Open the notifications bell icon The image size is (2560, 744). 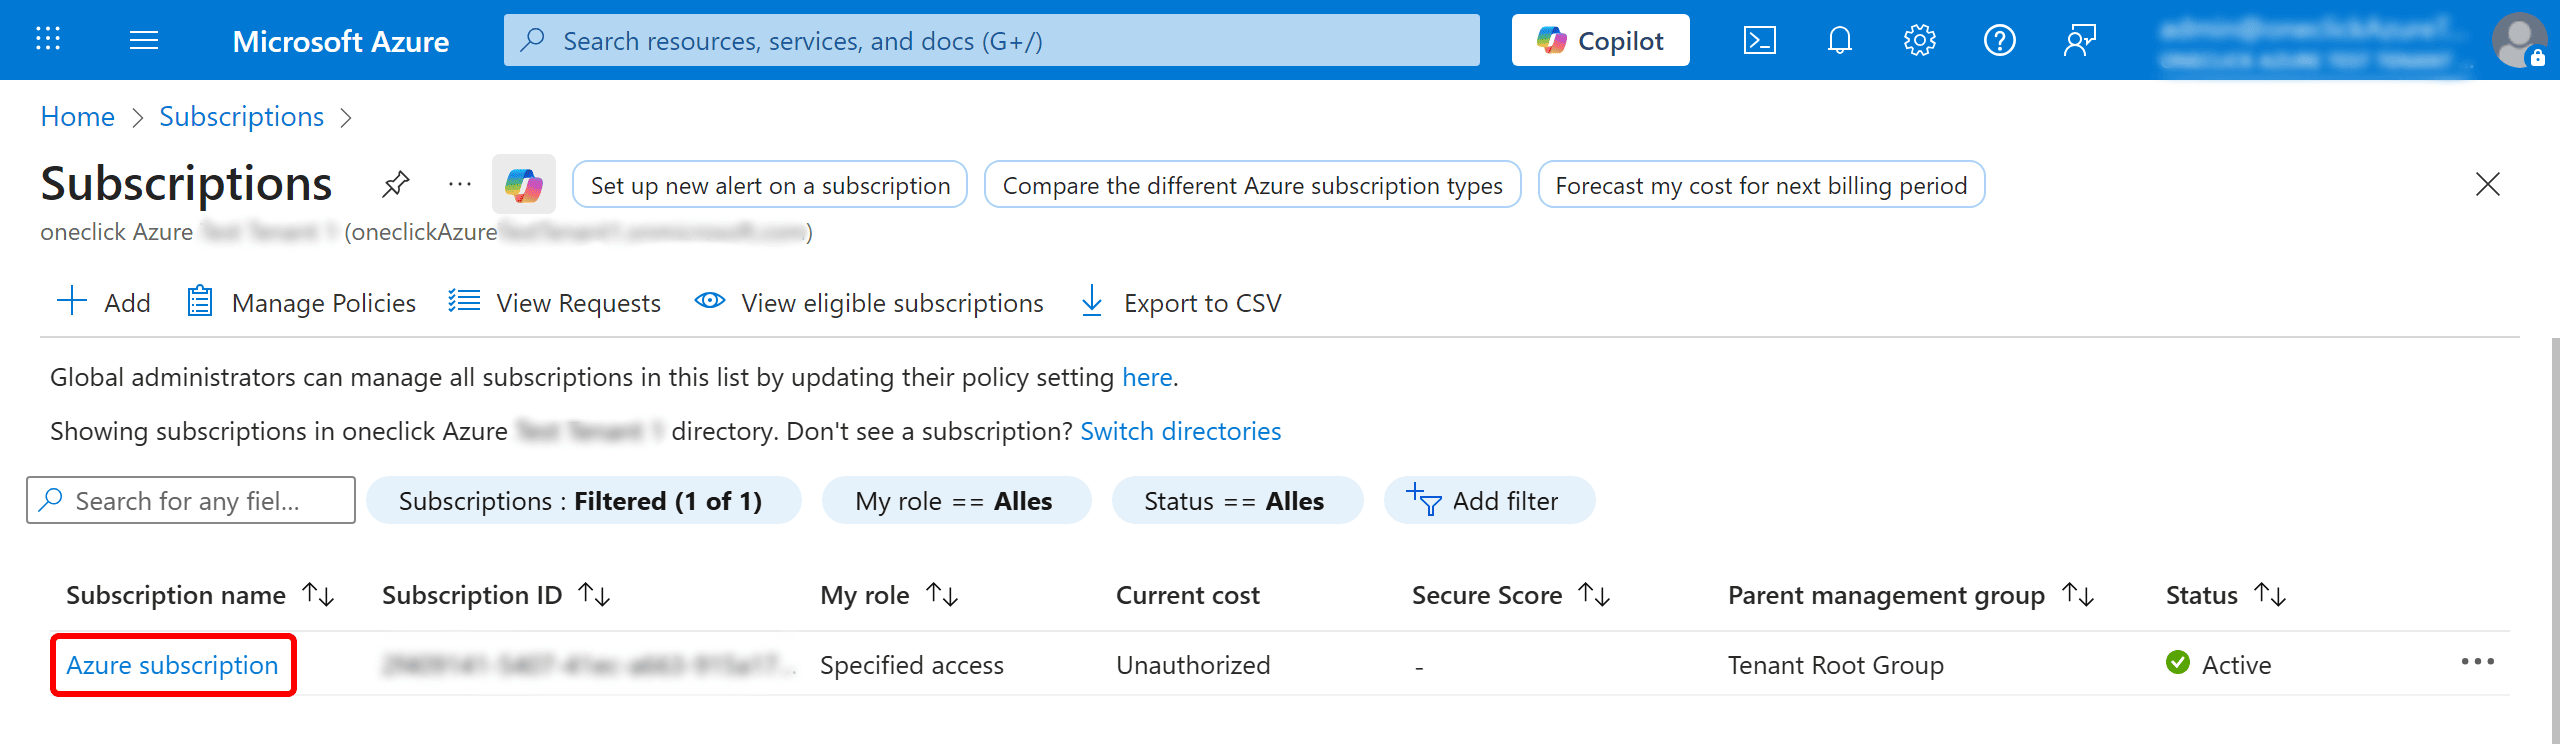[x=1839, y=40]
